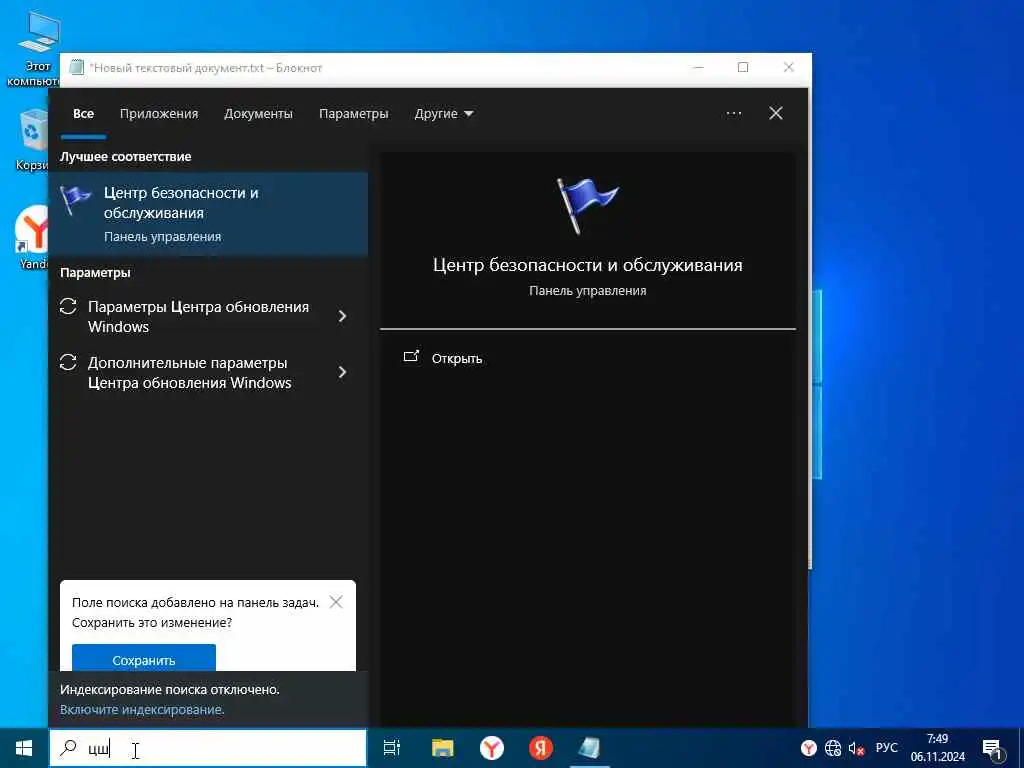1024x768 pixels.
Task: Click the large flag icon in preview pane
Action: 587,205
